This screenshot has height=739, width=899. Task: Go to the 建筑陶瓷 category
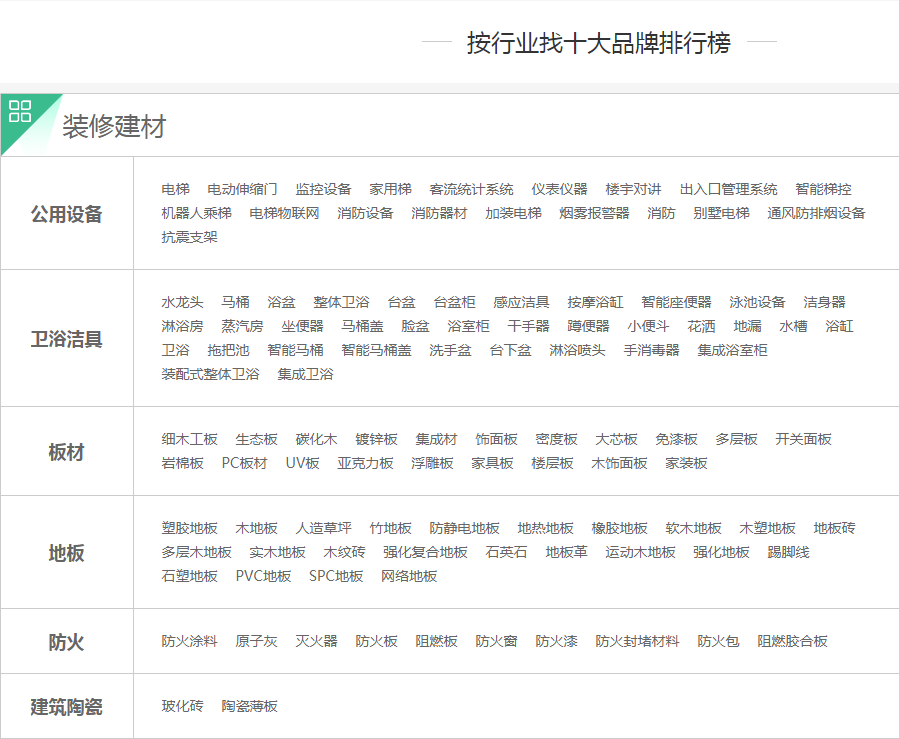click(66, 707)
